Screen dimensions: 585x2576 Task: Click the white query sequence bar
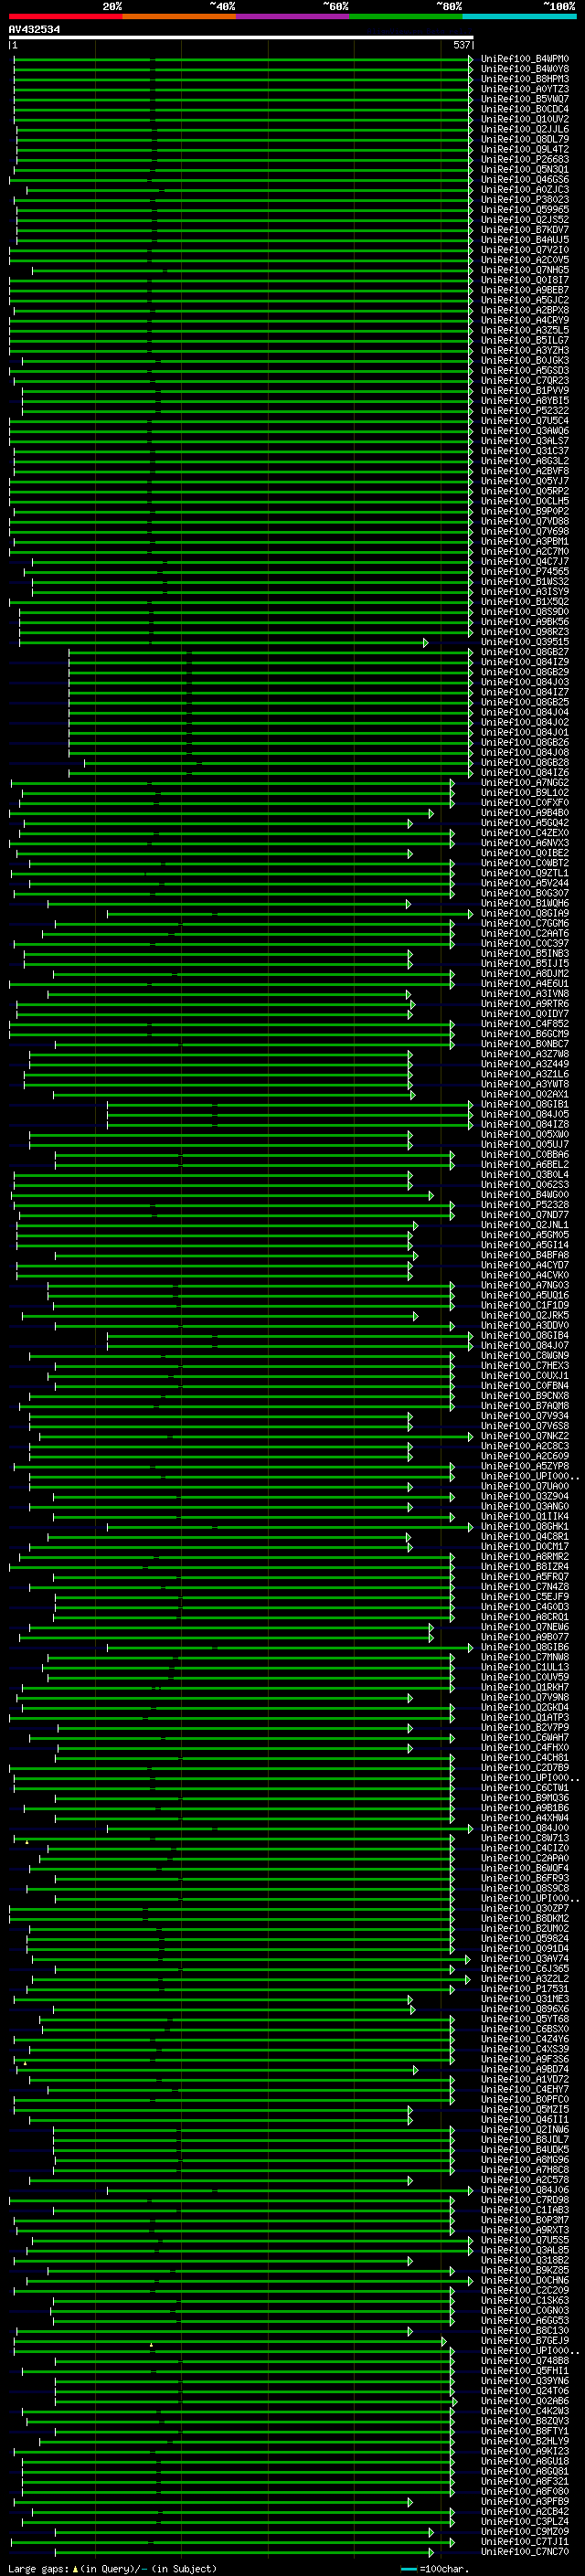(241, 37)
